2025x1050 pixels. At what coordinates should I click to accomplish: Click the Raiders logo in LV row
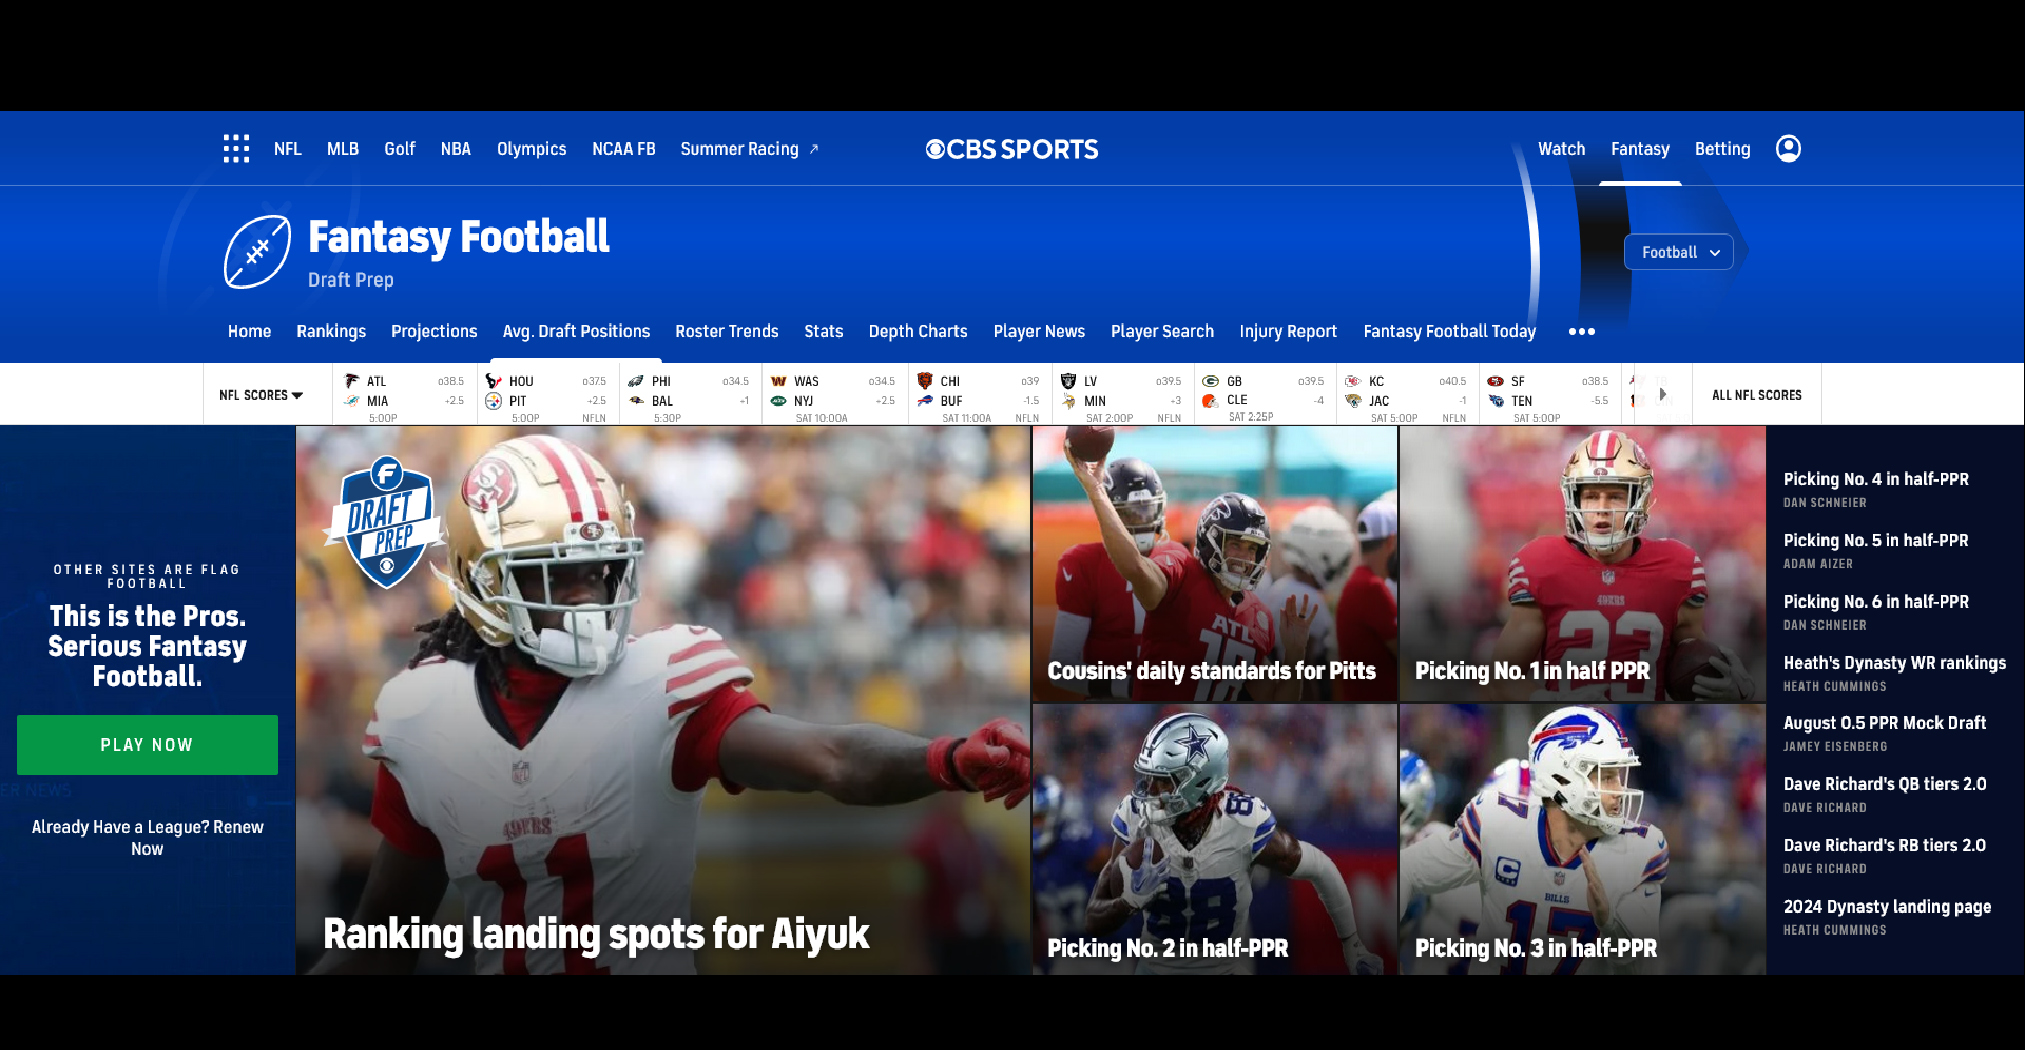(1068, 381)
